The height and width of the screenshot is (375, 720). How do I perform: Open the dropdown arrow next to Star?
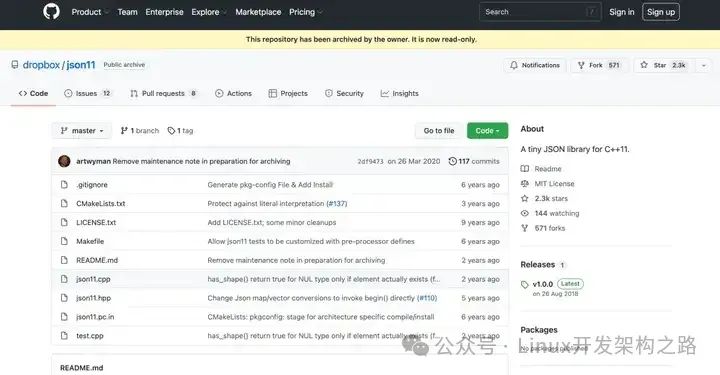click(703, 65)
